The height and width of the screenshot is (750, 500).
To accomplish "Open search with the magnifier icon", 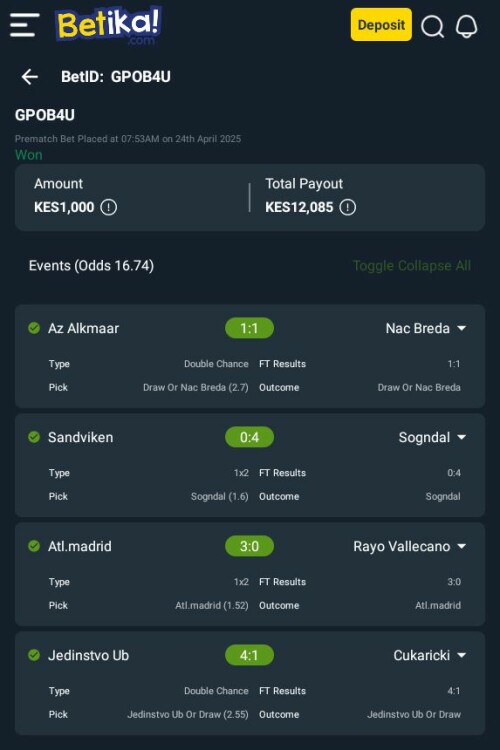I will pos(433,26).
